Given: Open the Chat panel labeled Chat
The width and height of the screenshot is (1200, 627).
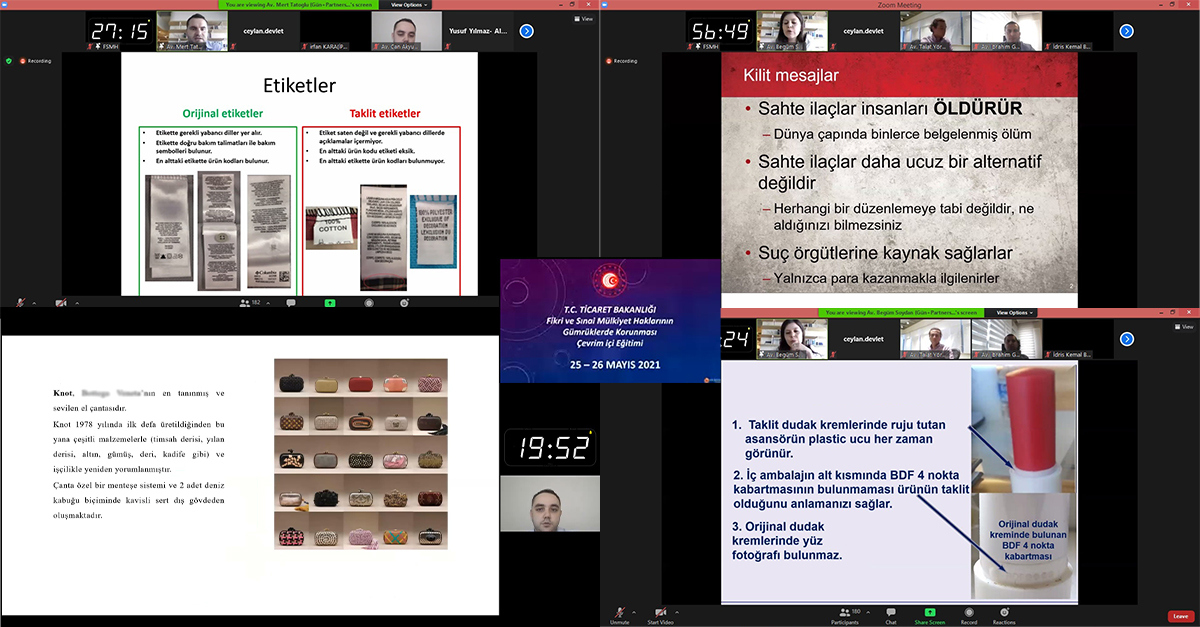Looking at the screenshot, I should [890, 612].
